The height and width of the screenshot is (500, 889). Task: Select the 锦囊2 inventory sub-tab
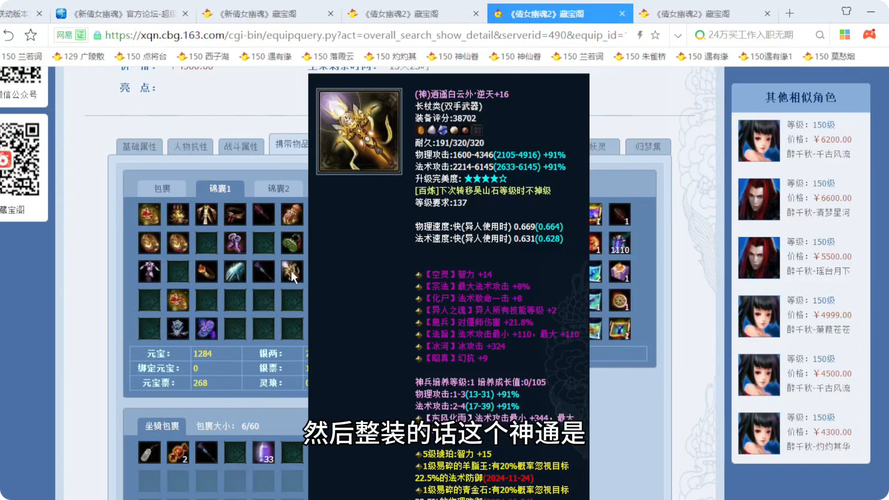278,188
